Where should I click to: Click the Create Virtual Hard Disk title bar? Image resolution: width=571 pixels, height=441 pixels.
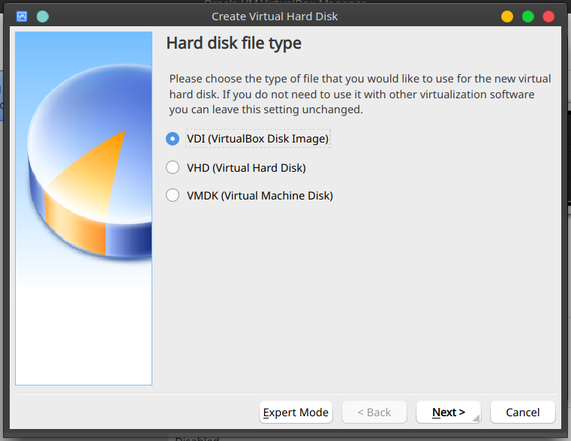tap(275, 16)
